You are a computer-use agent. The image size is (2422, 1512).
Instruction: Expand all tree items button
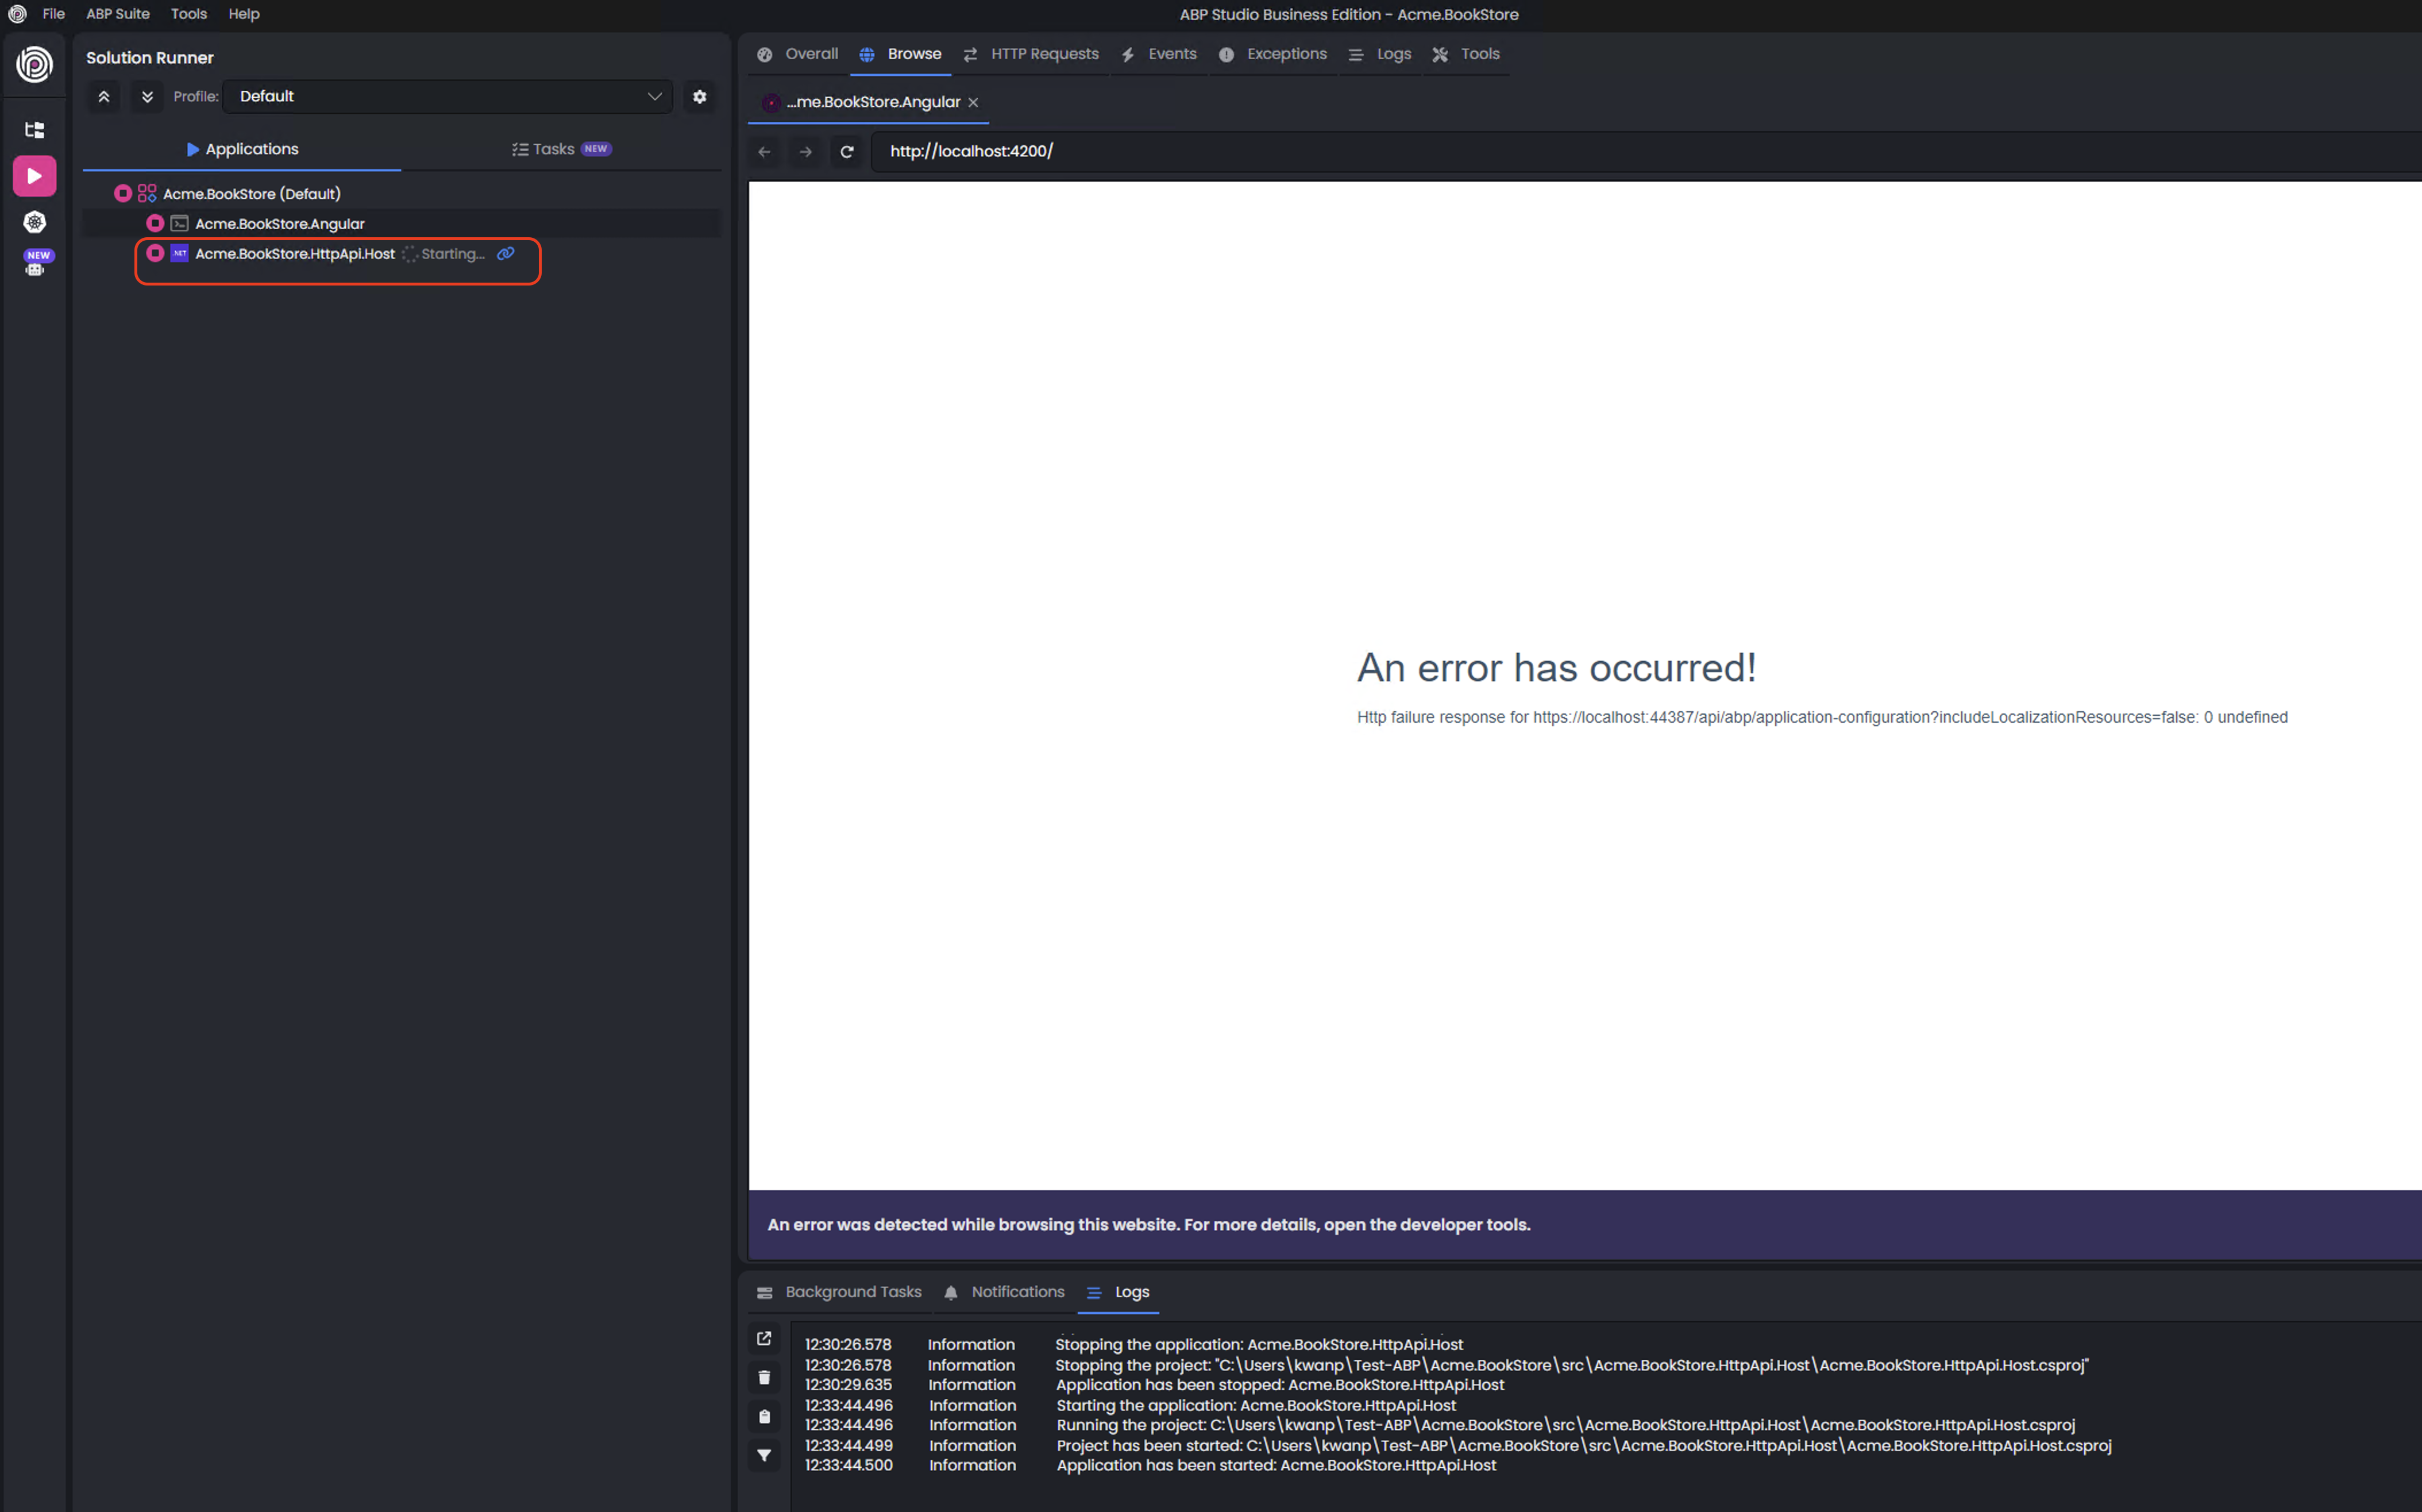tap(147, 96)
